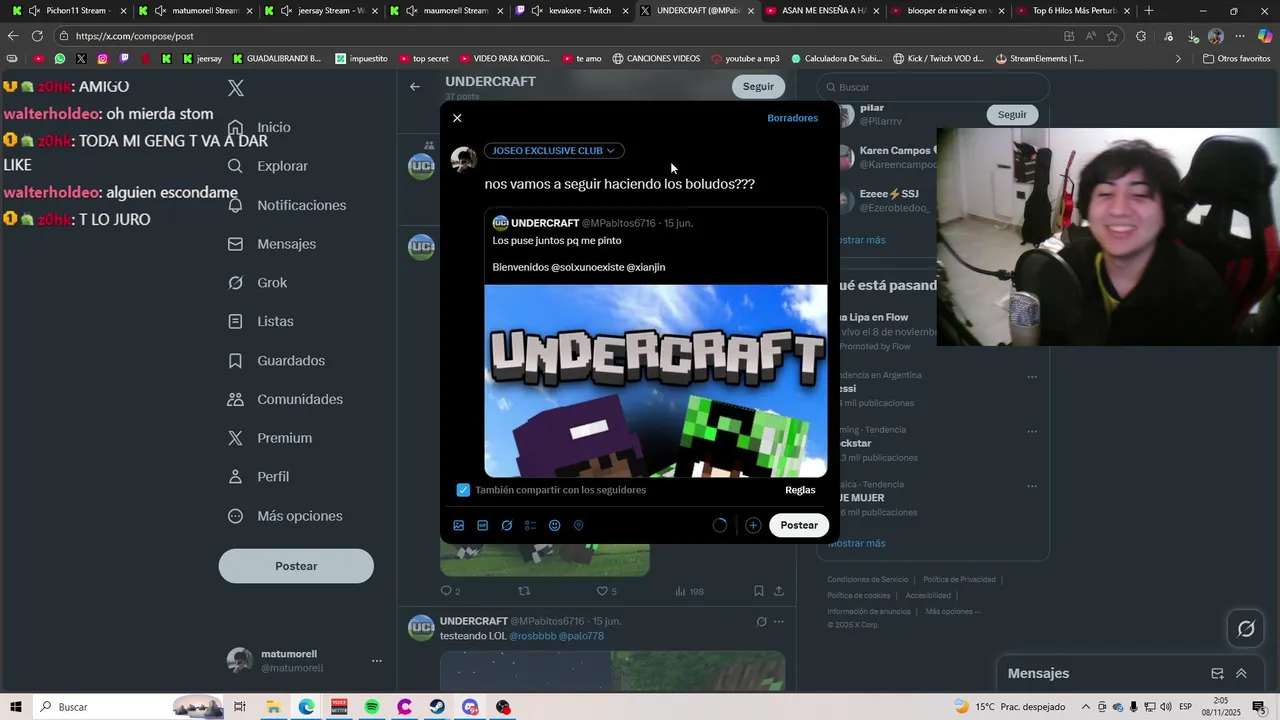Open Otros favoritos bookmarks folder
This screenshot has width=1280, height=720.
tap(1237, 59)
